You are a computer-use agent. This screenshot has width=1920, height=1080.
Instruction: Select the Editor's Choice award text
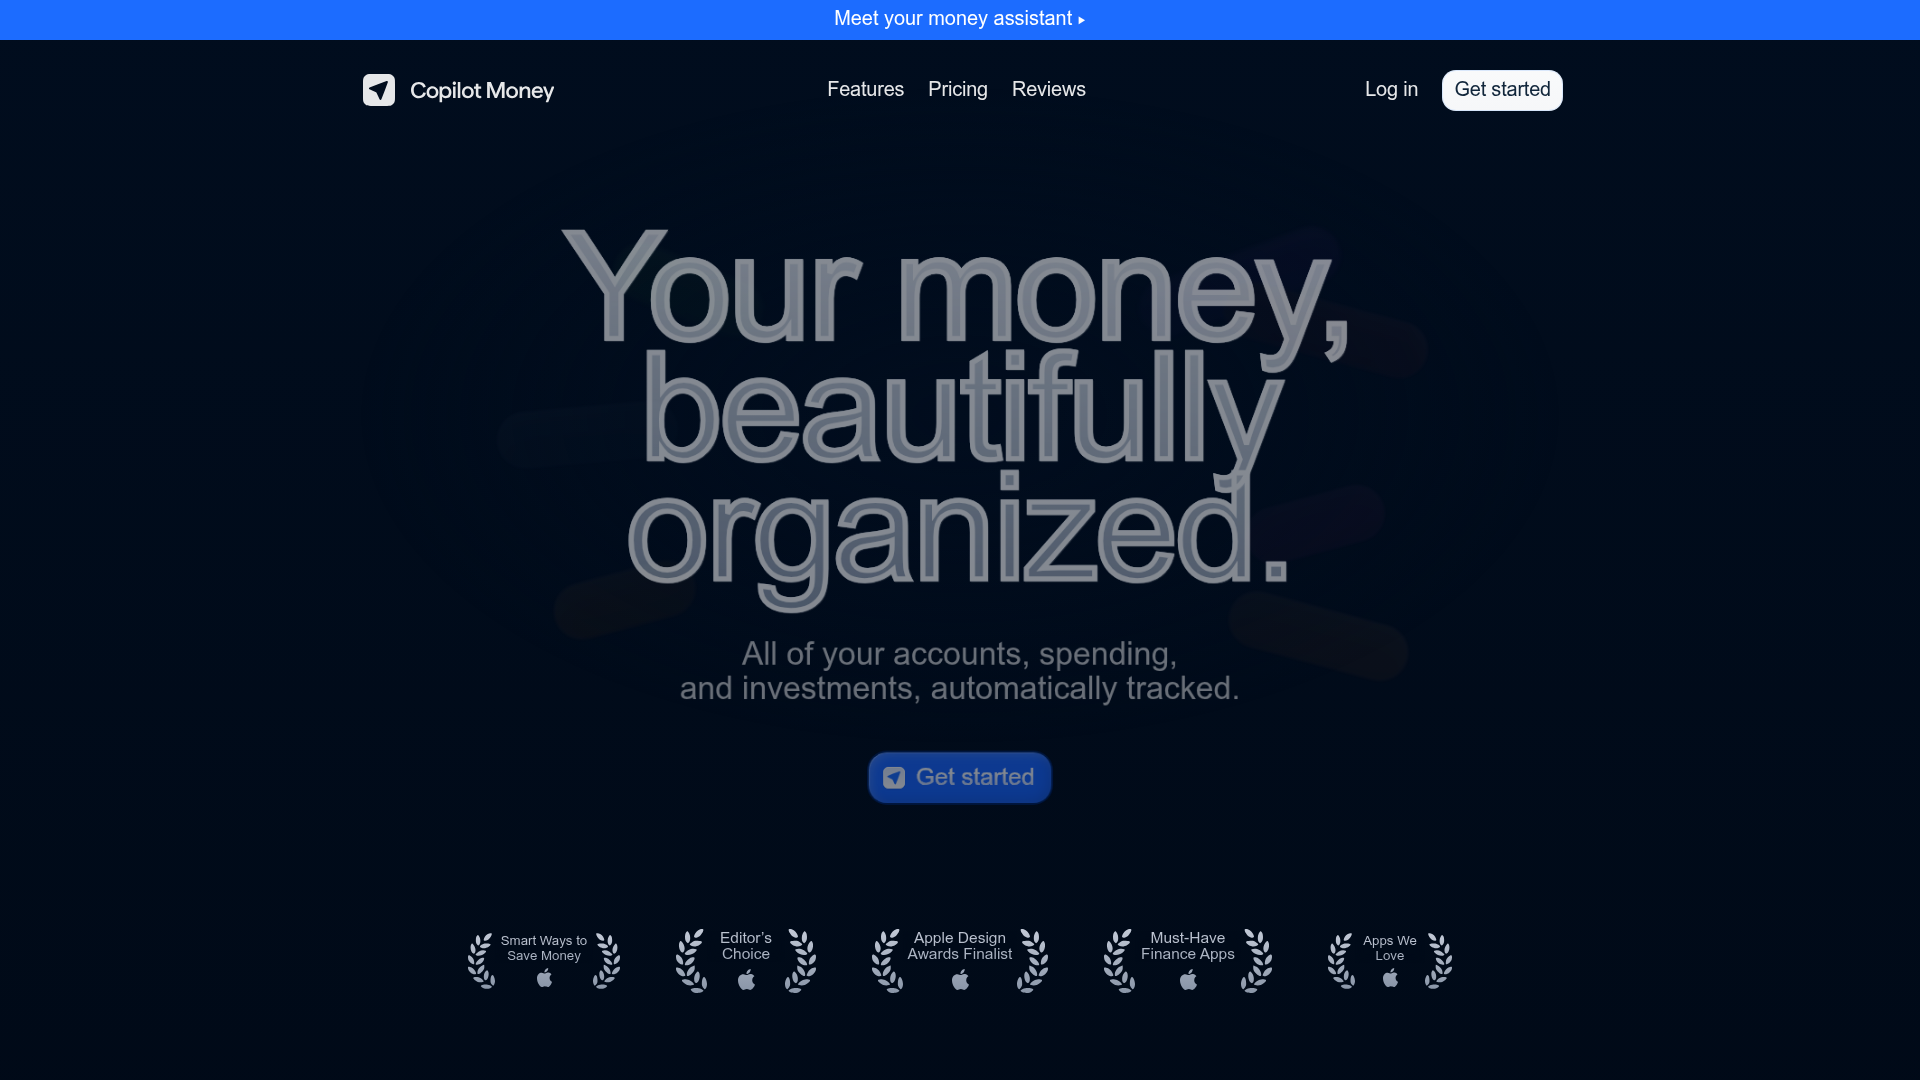746,946
